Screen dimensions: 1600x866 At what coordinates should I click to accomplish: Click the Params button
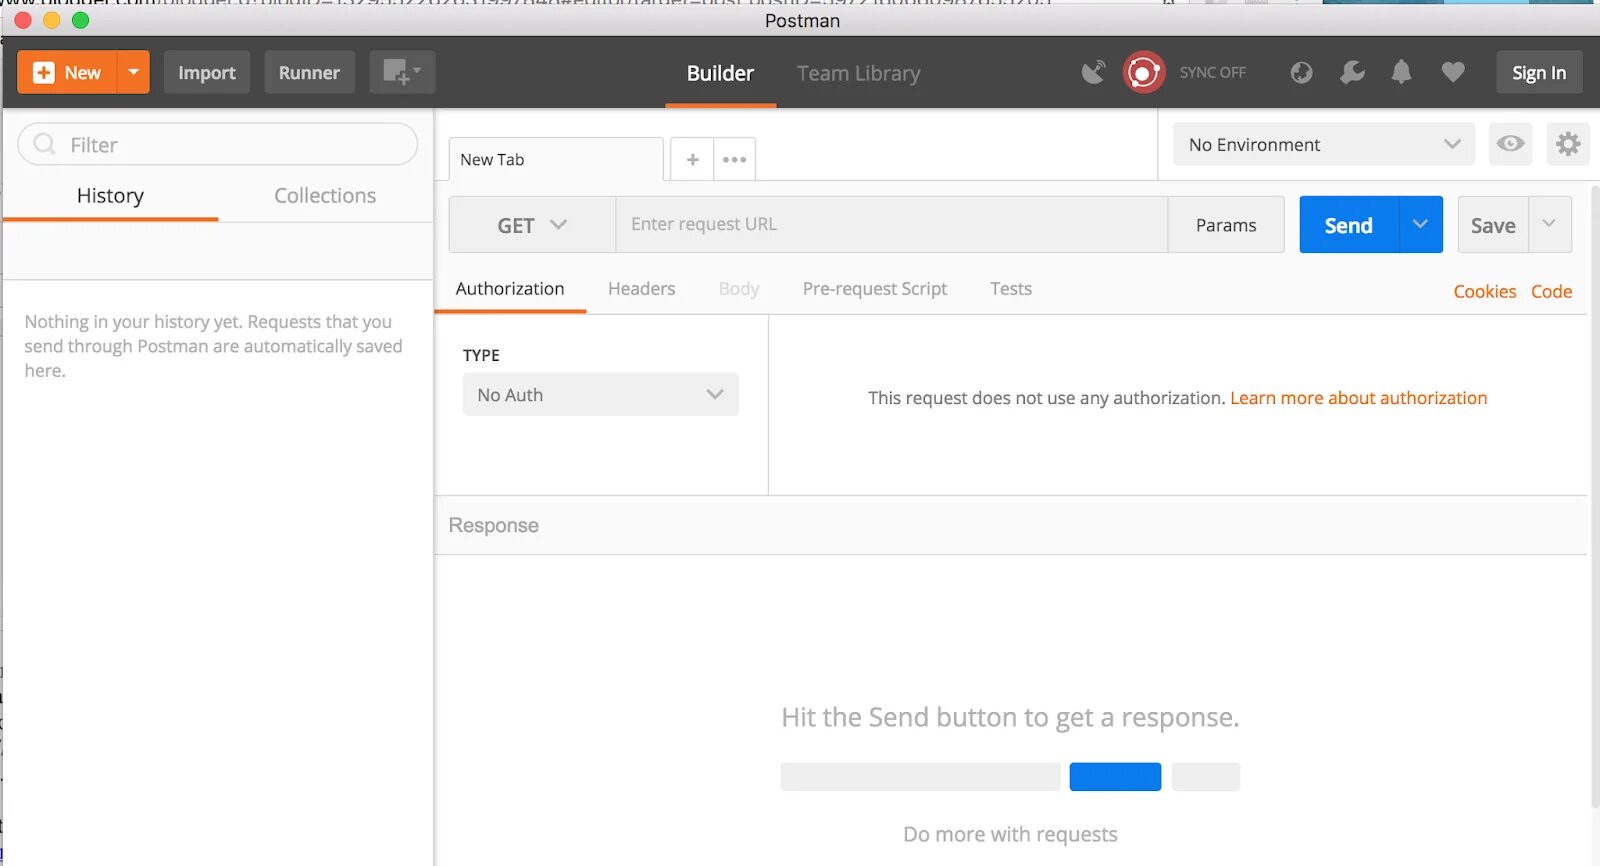point(1226,225)
